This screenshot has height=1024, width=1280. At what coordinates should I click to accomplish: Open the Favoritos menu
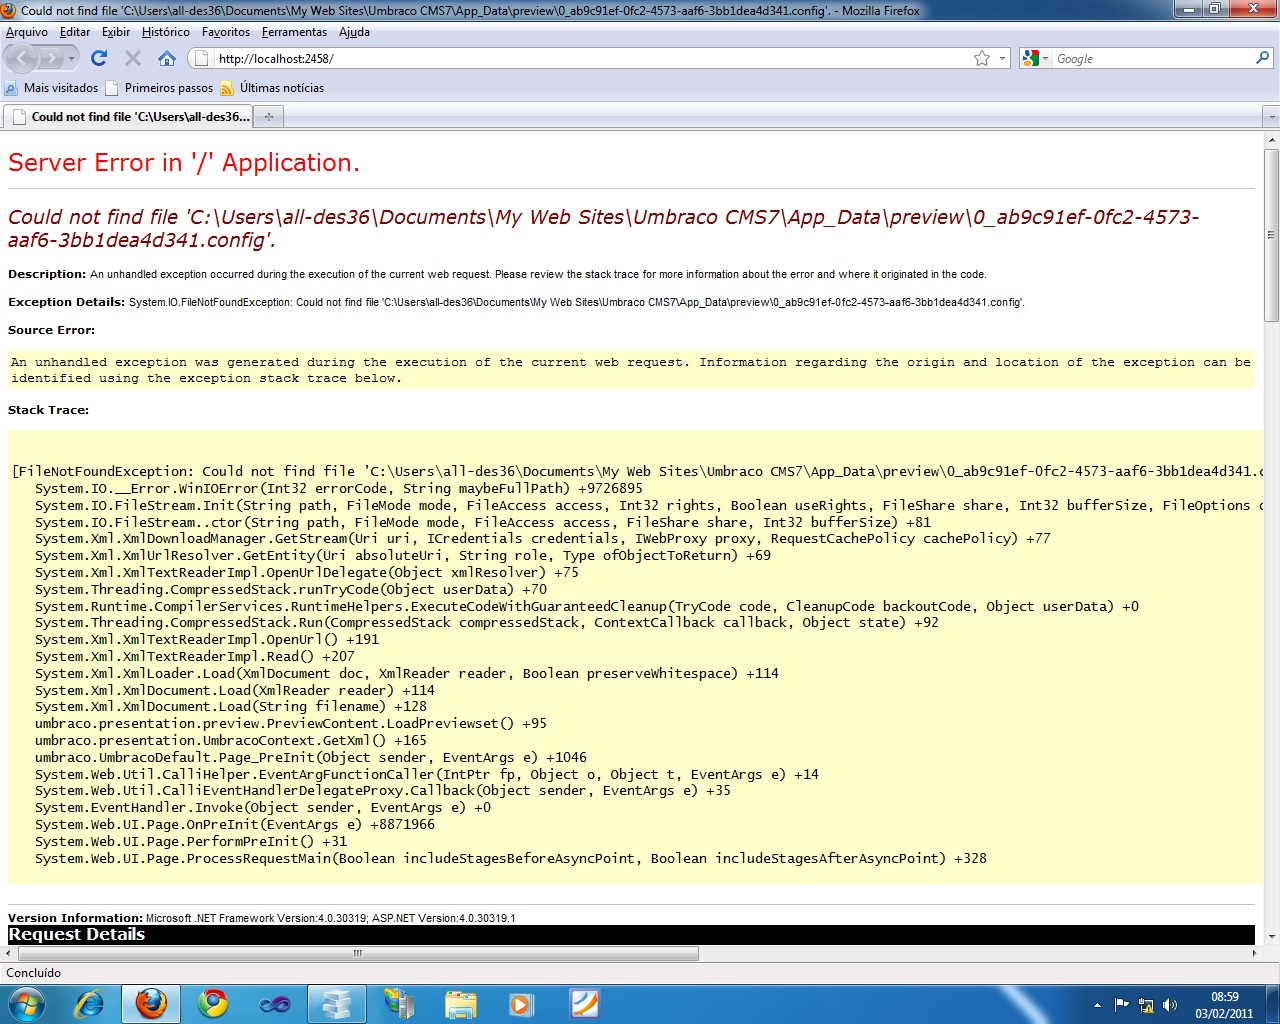[x=226, y=32]
